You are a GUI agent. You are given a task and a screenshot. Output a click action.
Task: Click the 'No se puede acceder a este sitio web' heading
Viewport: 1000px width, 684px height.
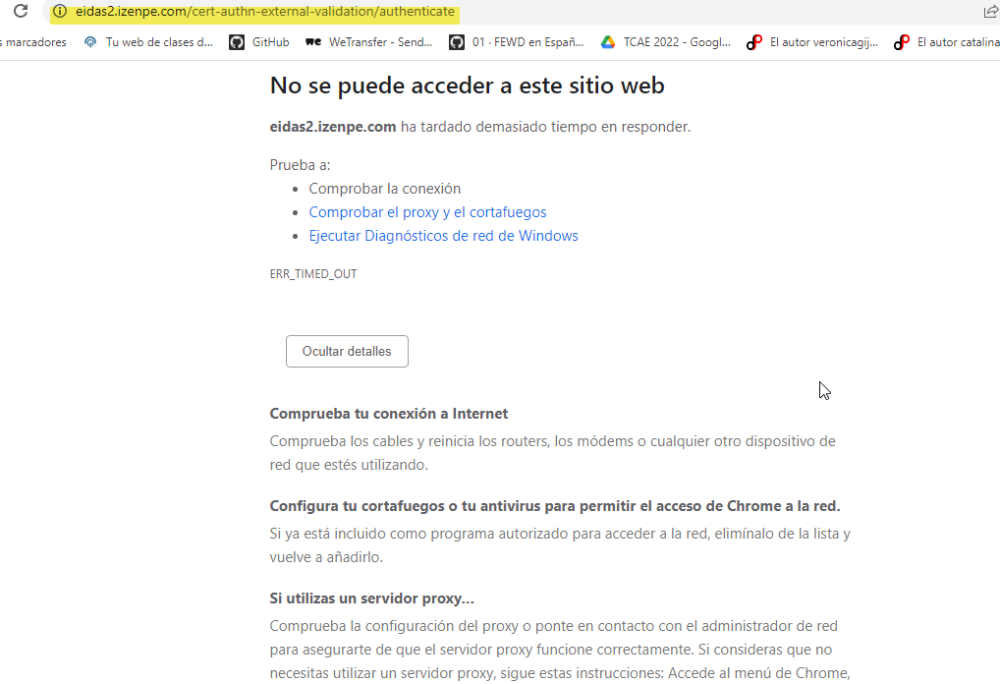(x=467, y=85)
